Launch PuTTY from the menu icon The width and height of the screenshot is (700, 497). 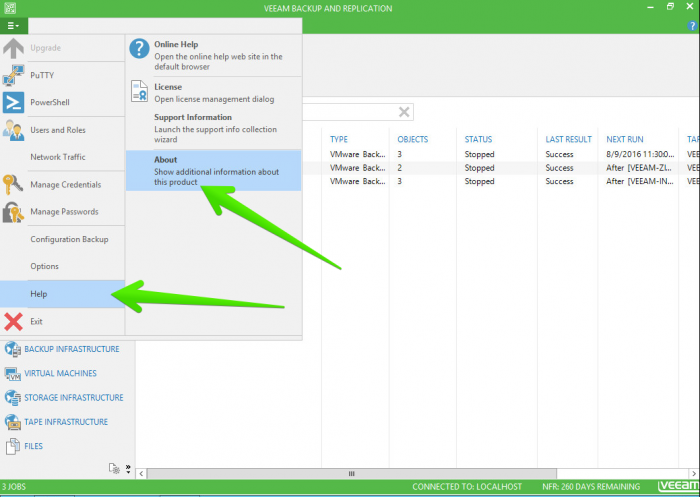[13, 75]
